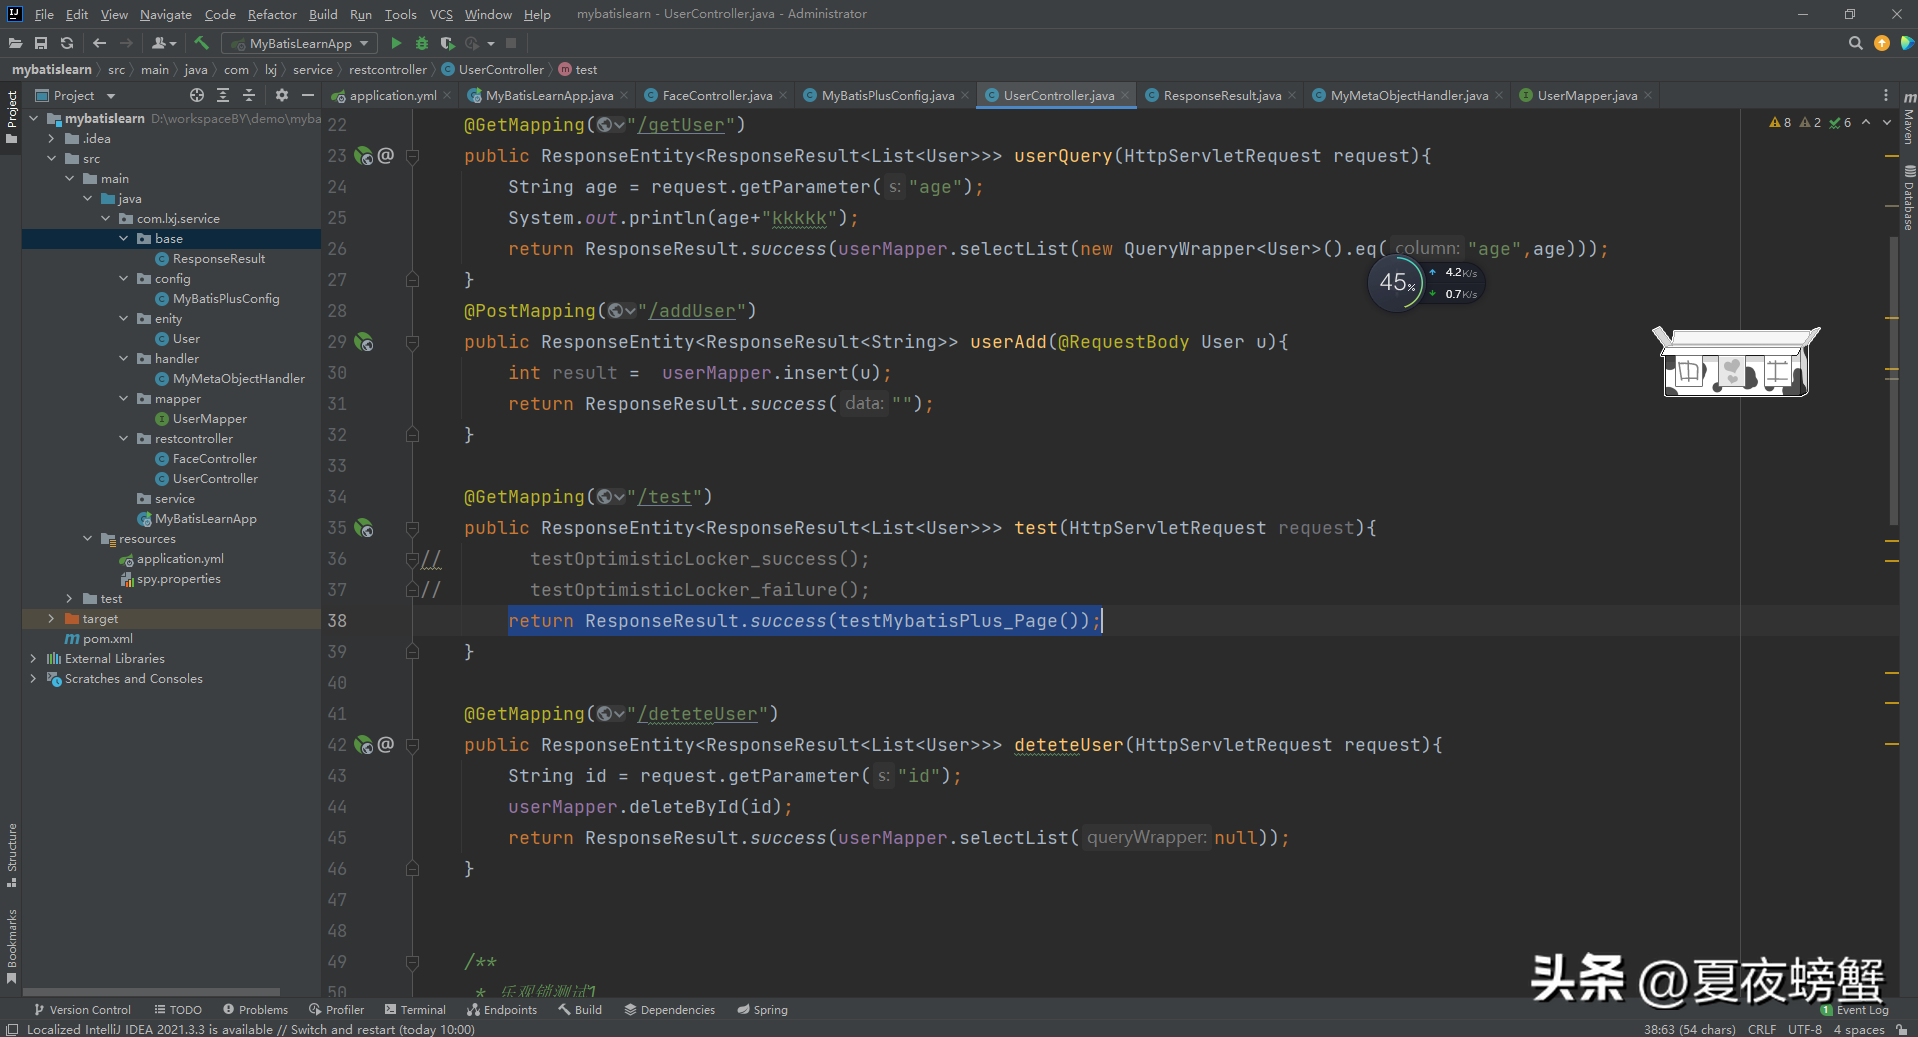The height and width of the screenshot is (1037, 1918).
Task: Collapse the restcontroller package node
Action: [124, 439]
